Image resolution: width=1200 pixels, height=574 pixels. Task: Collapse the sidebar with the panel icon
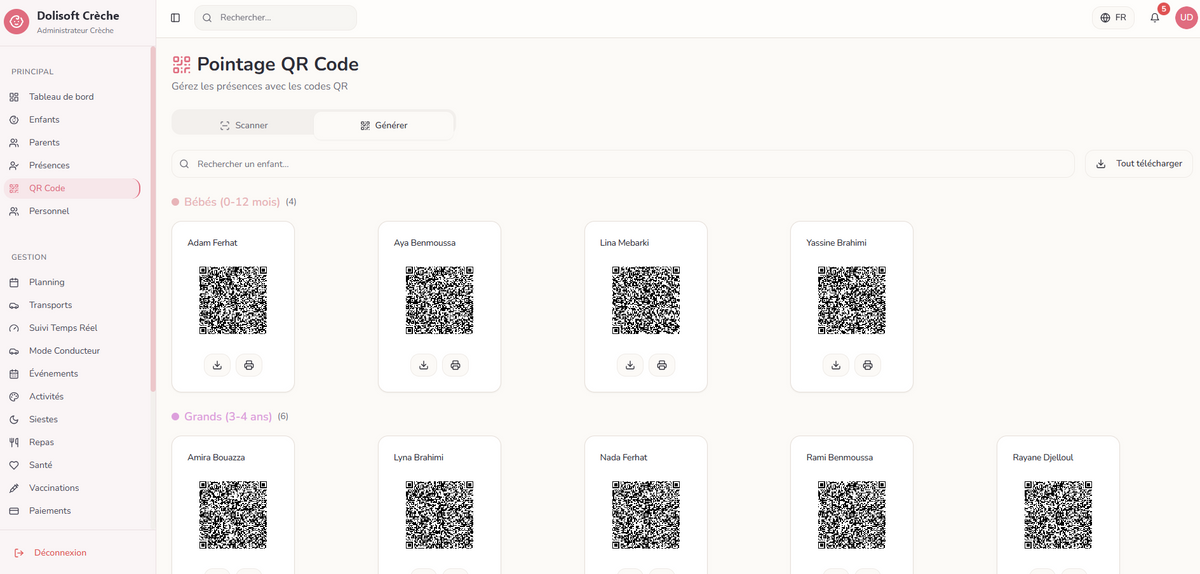176,18
